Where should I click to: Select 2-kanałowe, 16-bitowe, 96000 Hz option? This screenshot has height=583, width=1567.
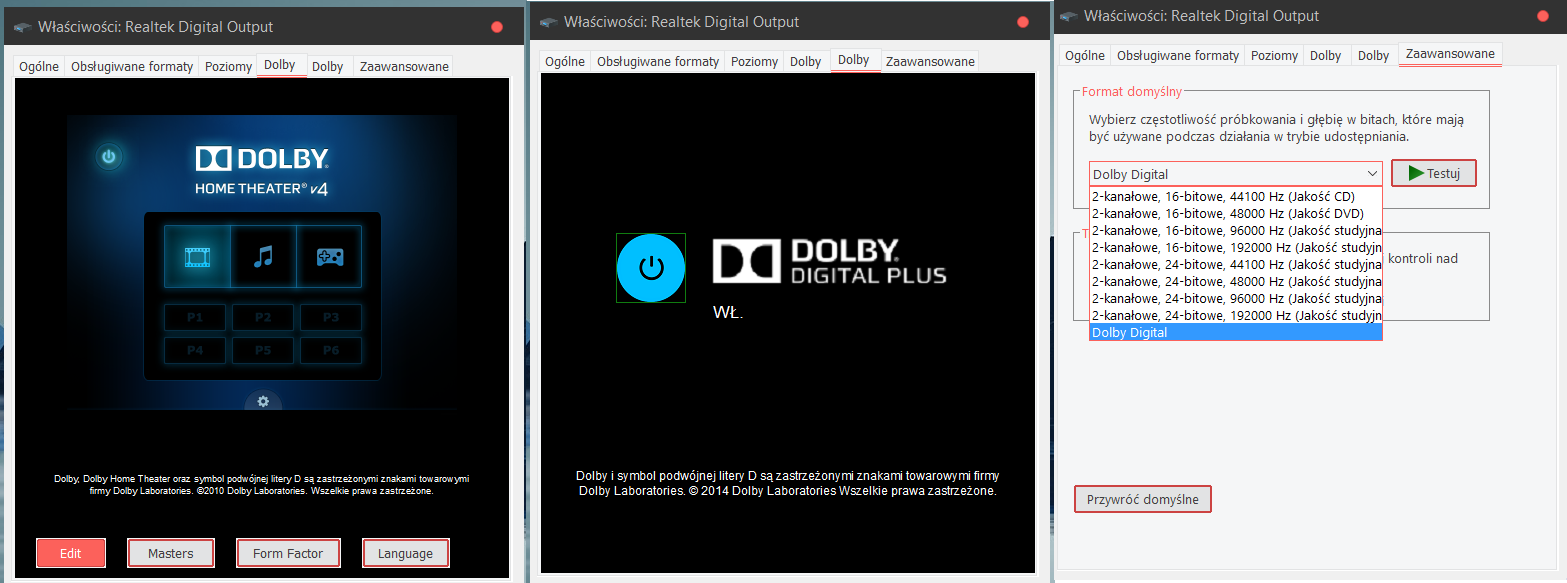[x=1236, y=230]
